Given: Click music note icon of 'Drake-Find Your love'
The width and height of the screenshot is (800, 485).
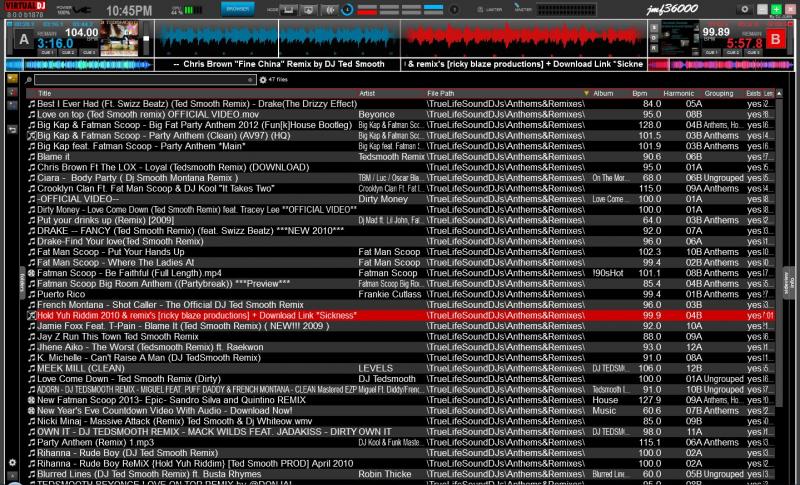Looking at the screenshot, I should (x=32, y=241).
